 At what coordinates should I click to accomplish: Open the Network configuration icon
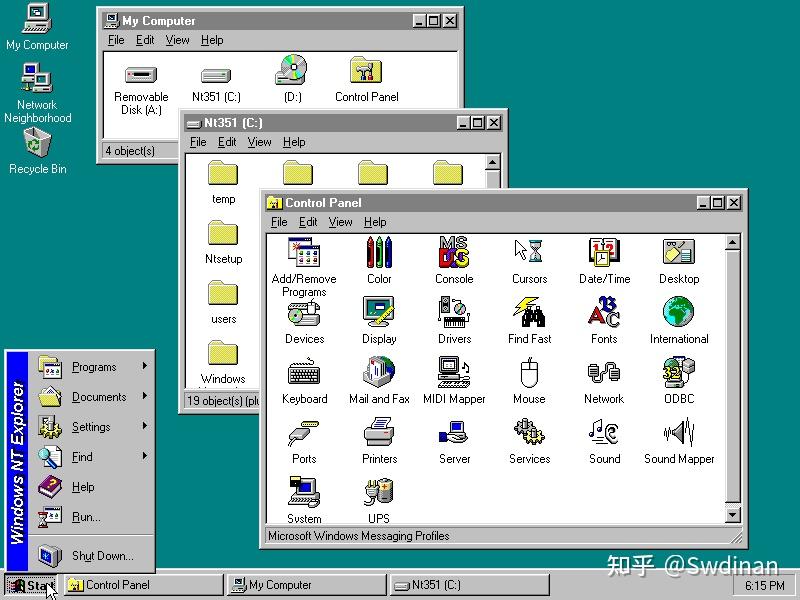604,374
